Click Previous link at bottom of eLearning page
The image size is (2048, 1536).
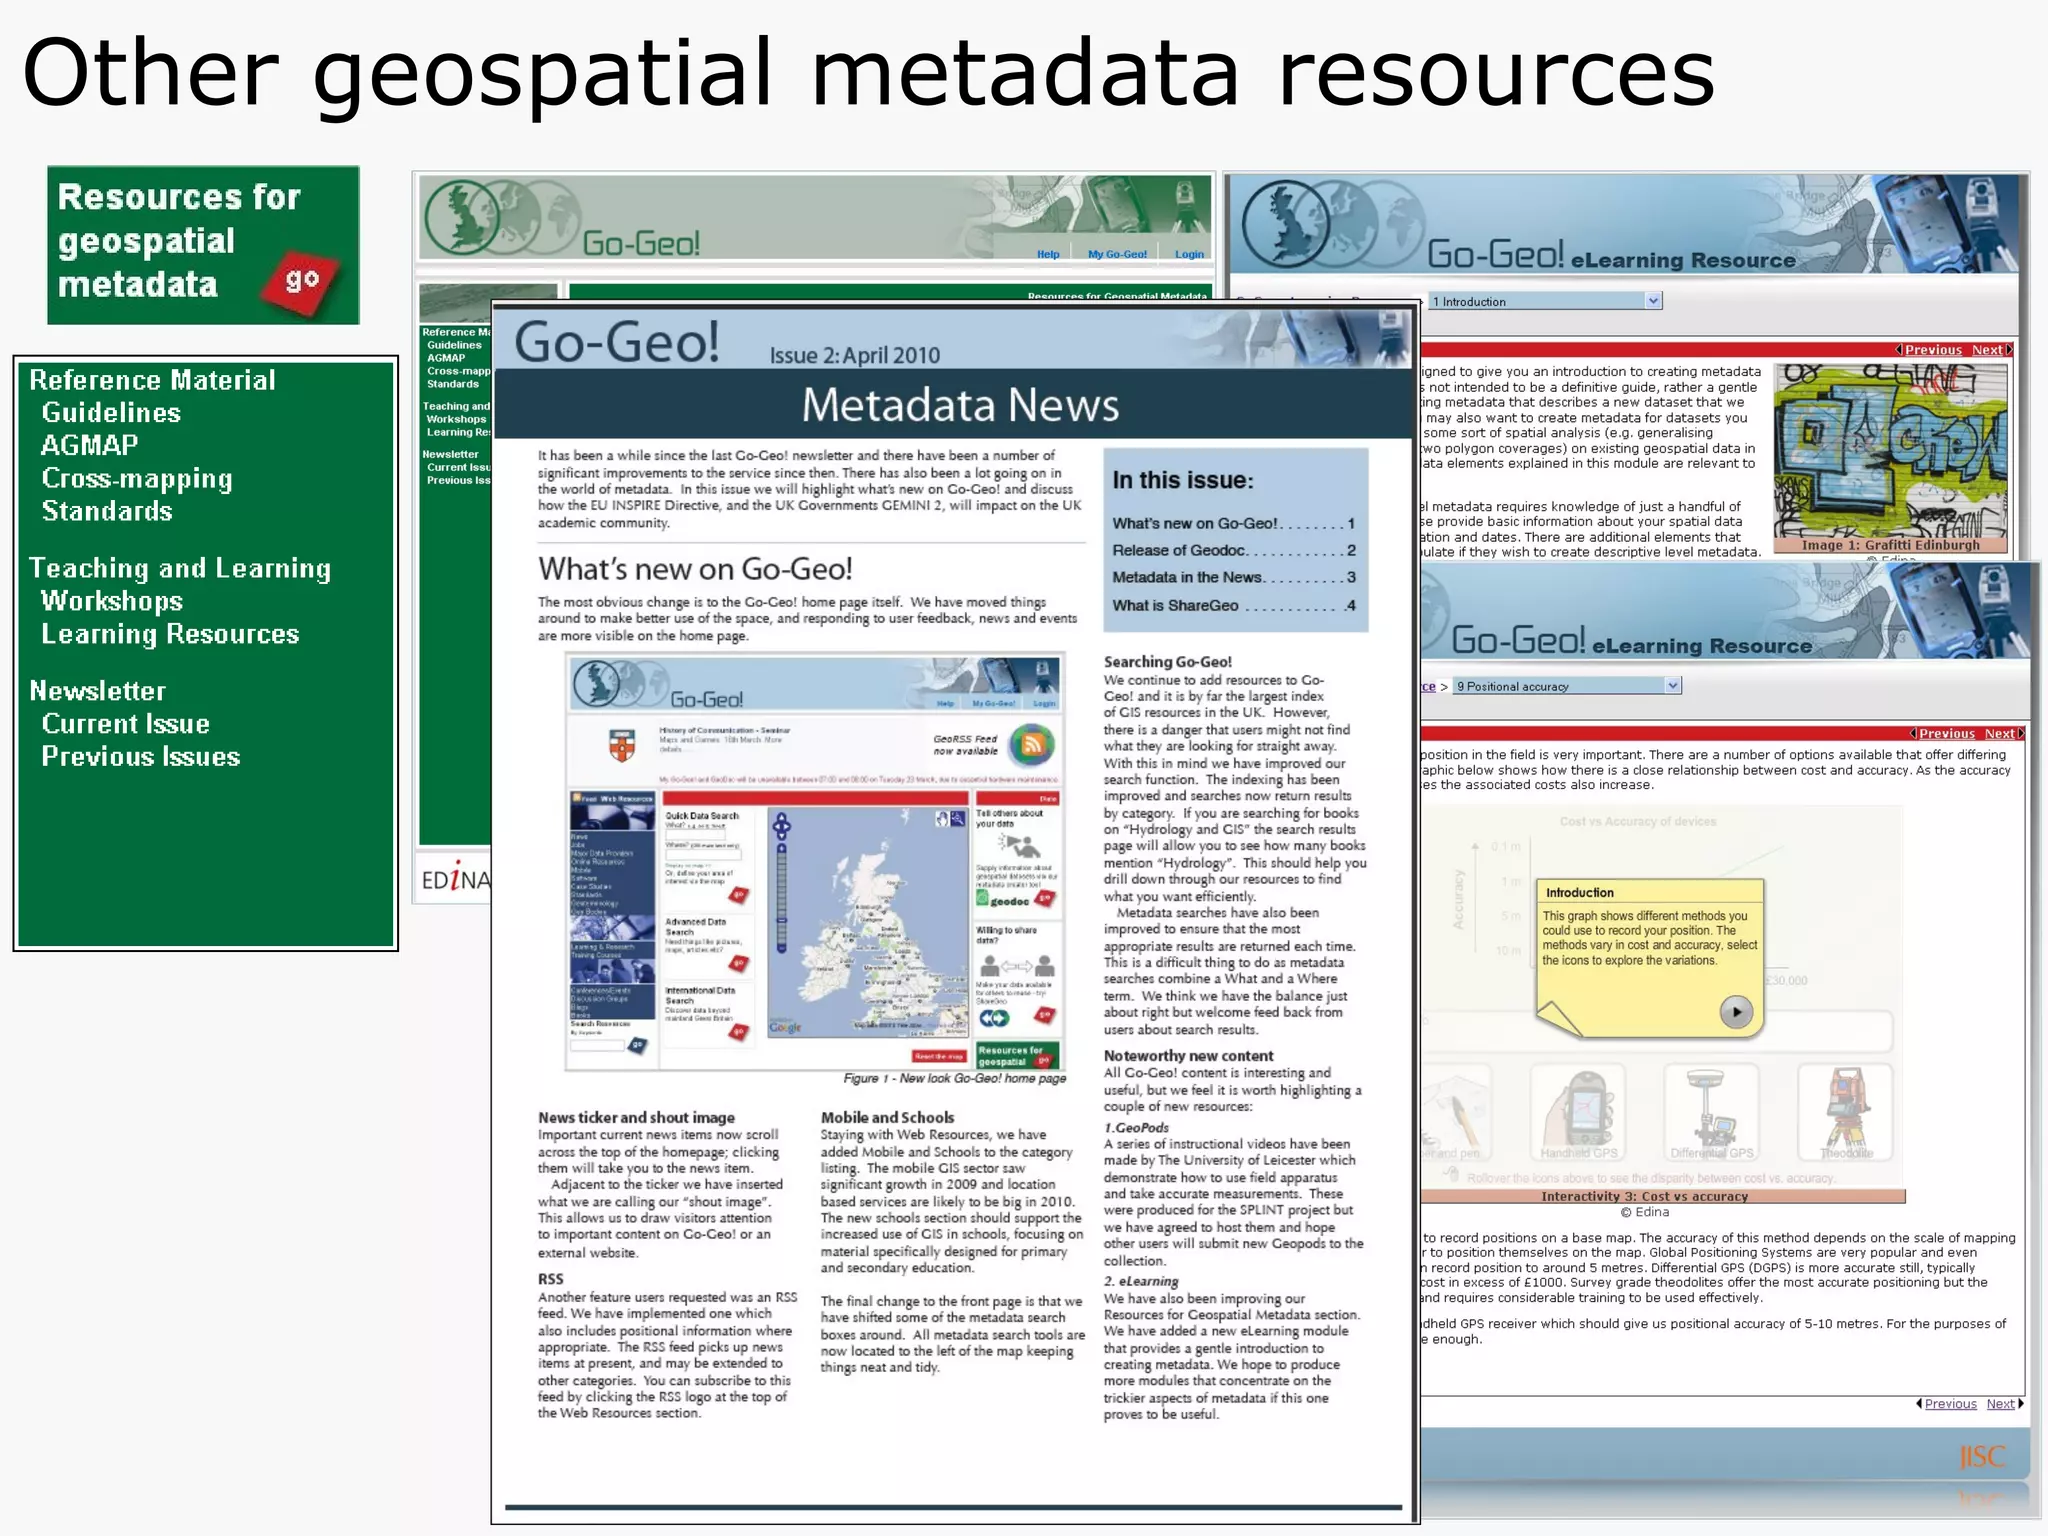tap(1950, 1404)
